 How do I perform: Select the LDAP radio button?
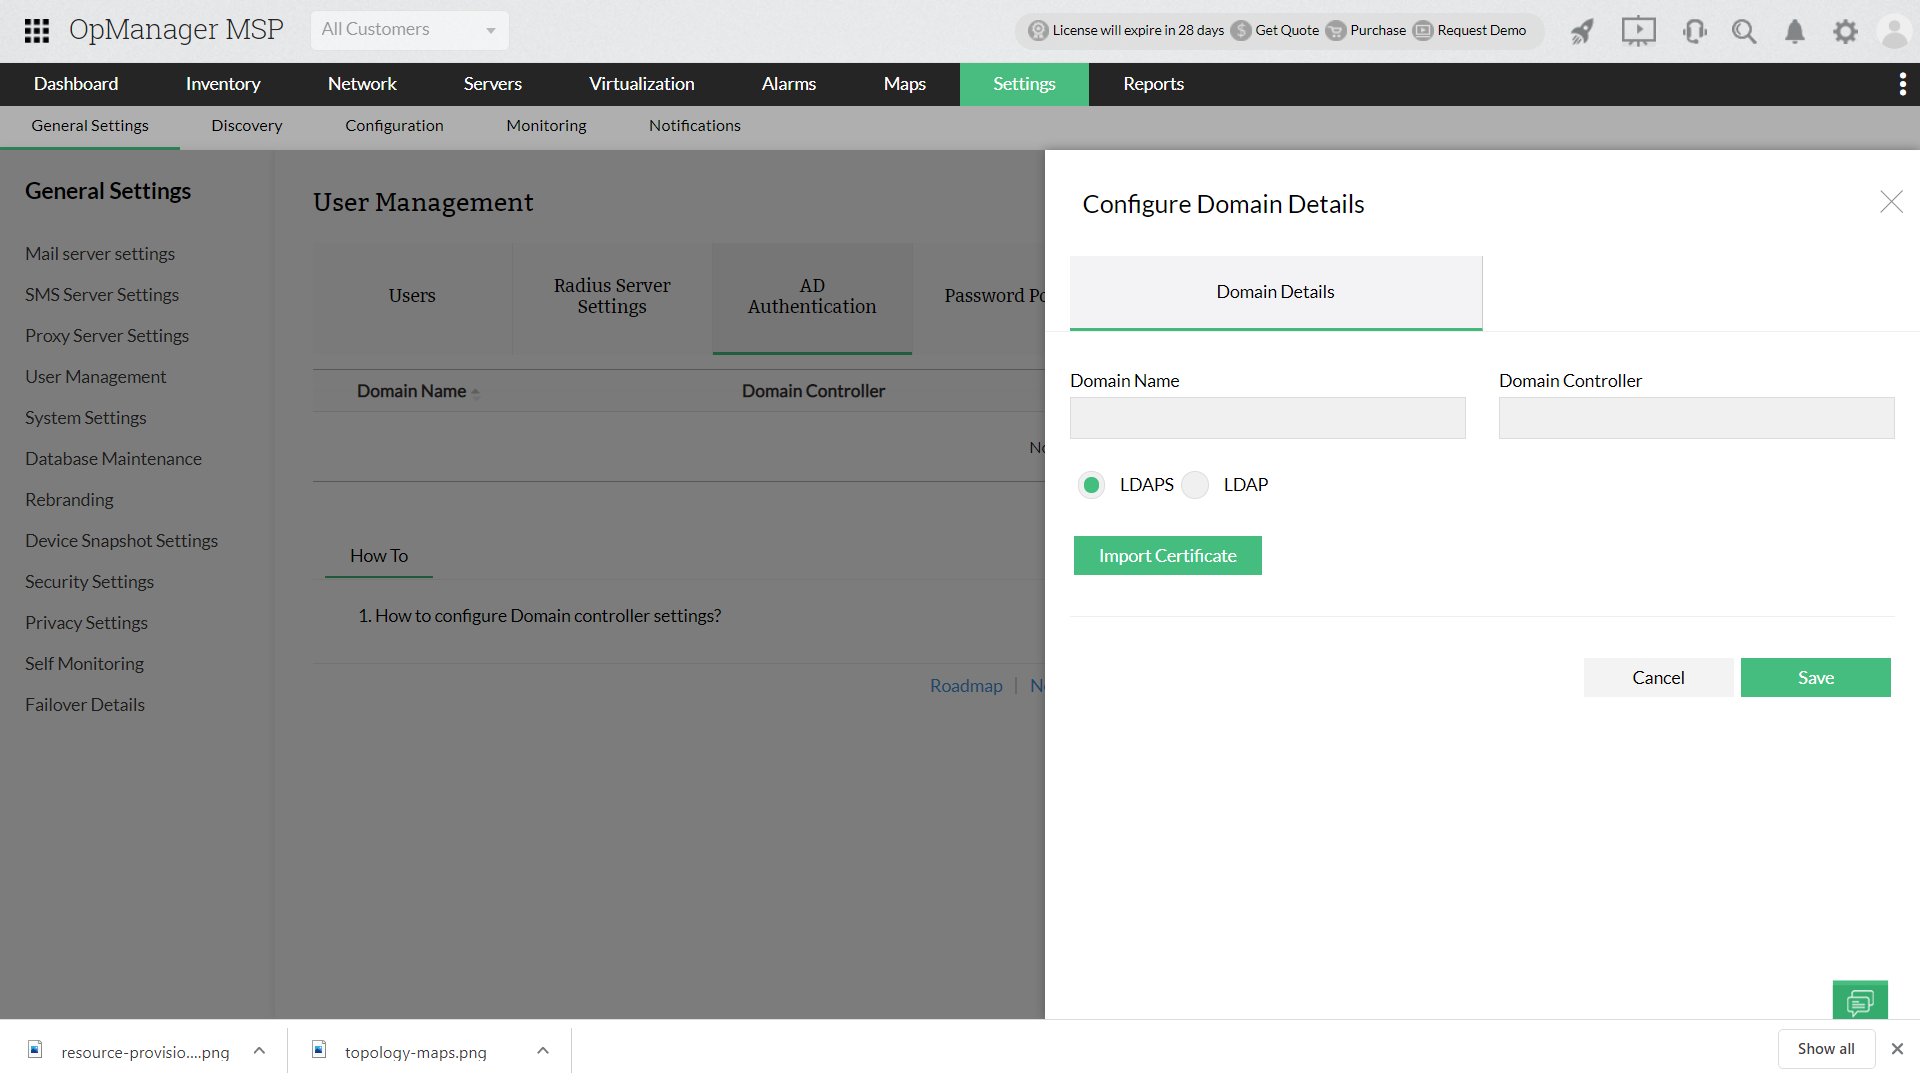click(1195, 485)
